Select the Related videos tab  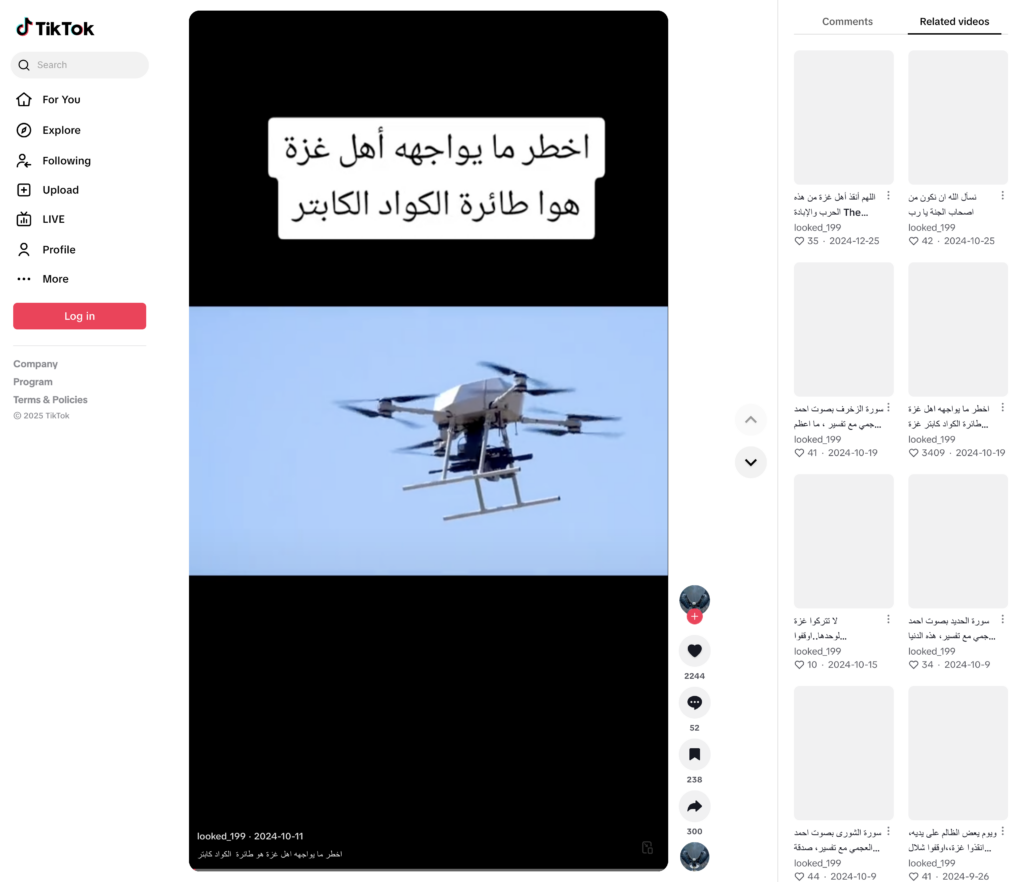point(954,22)
